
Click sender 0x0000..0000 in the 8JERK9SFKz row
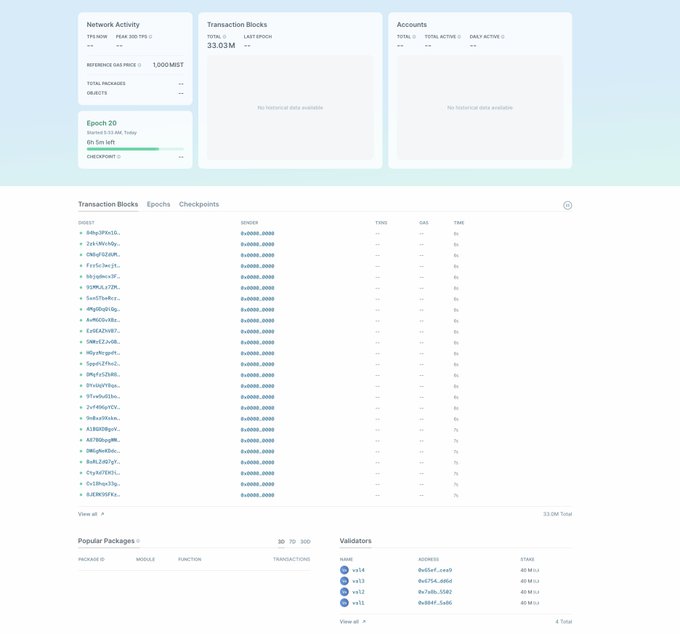tap(258, 495)
